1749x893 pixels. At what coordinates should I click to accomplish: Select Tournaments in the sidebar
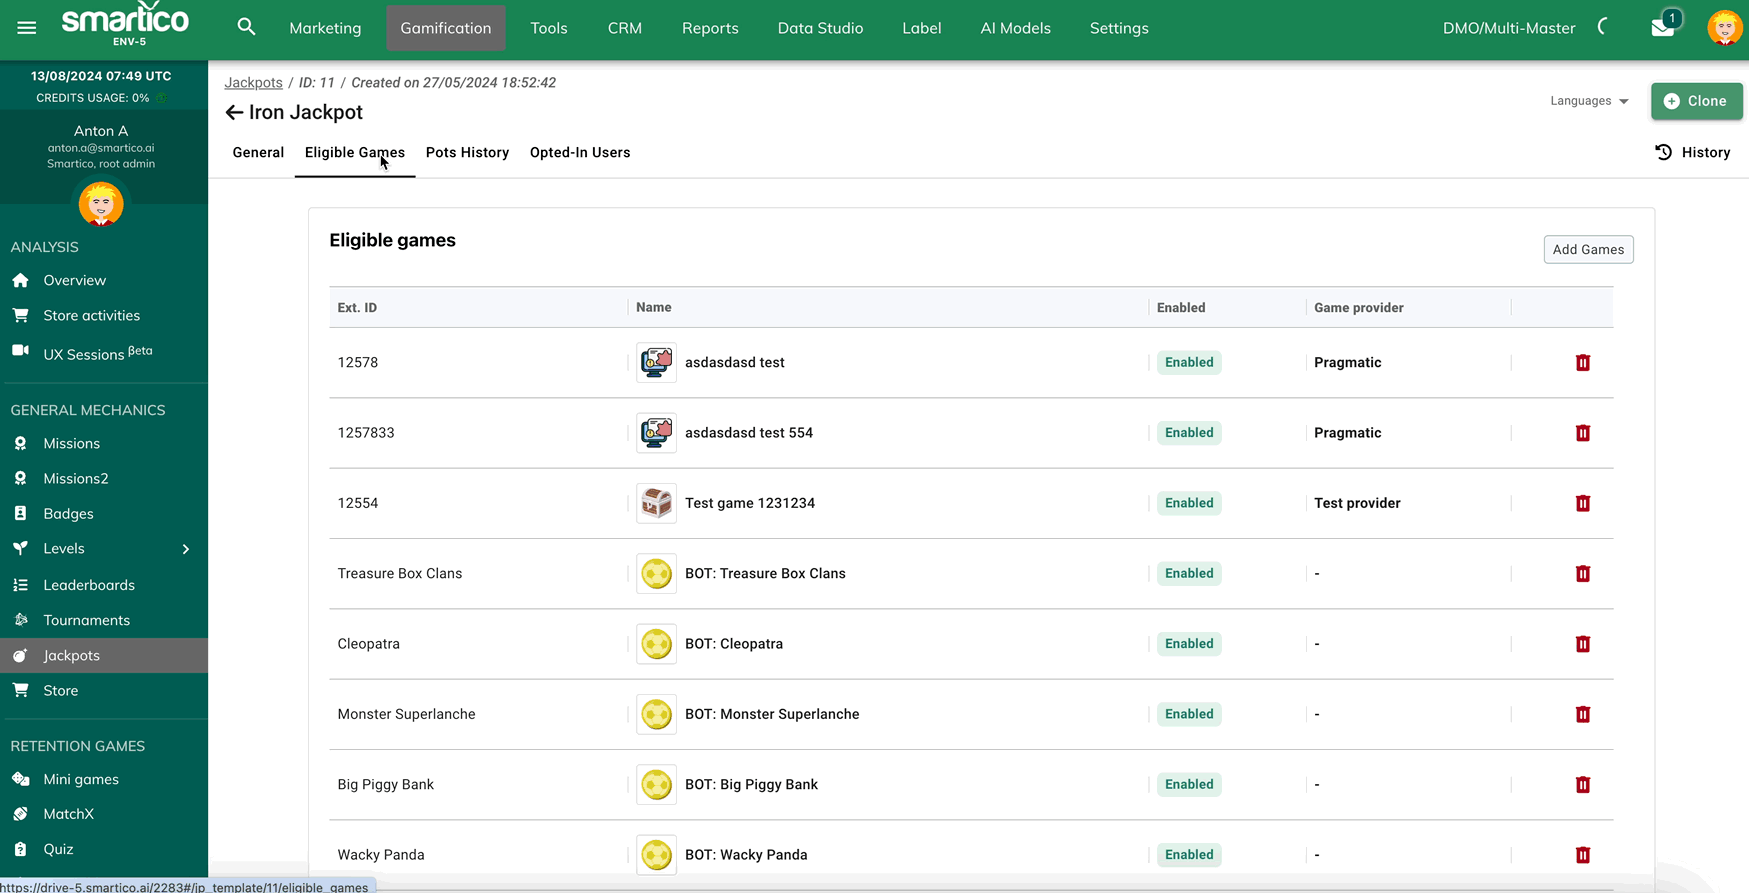click(x=86, y=620)
